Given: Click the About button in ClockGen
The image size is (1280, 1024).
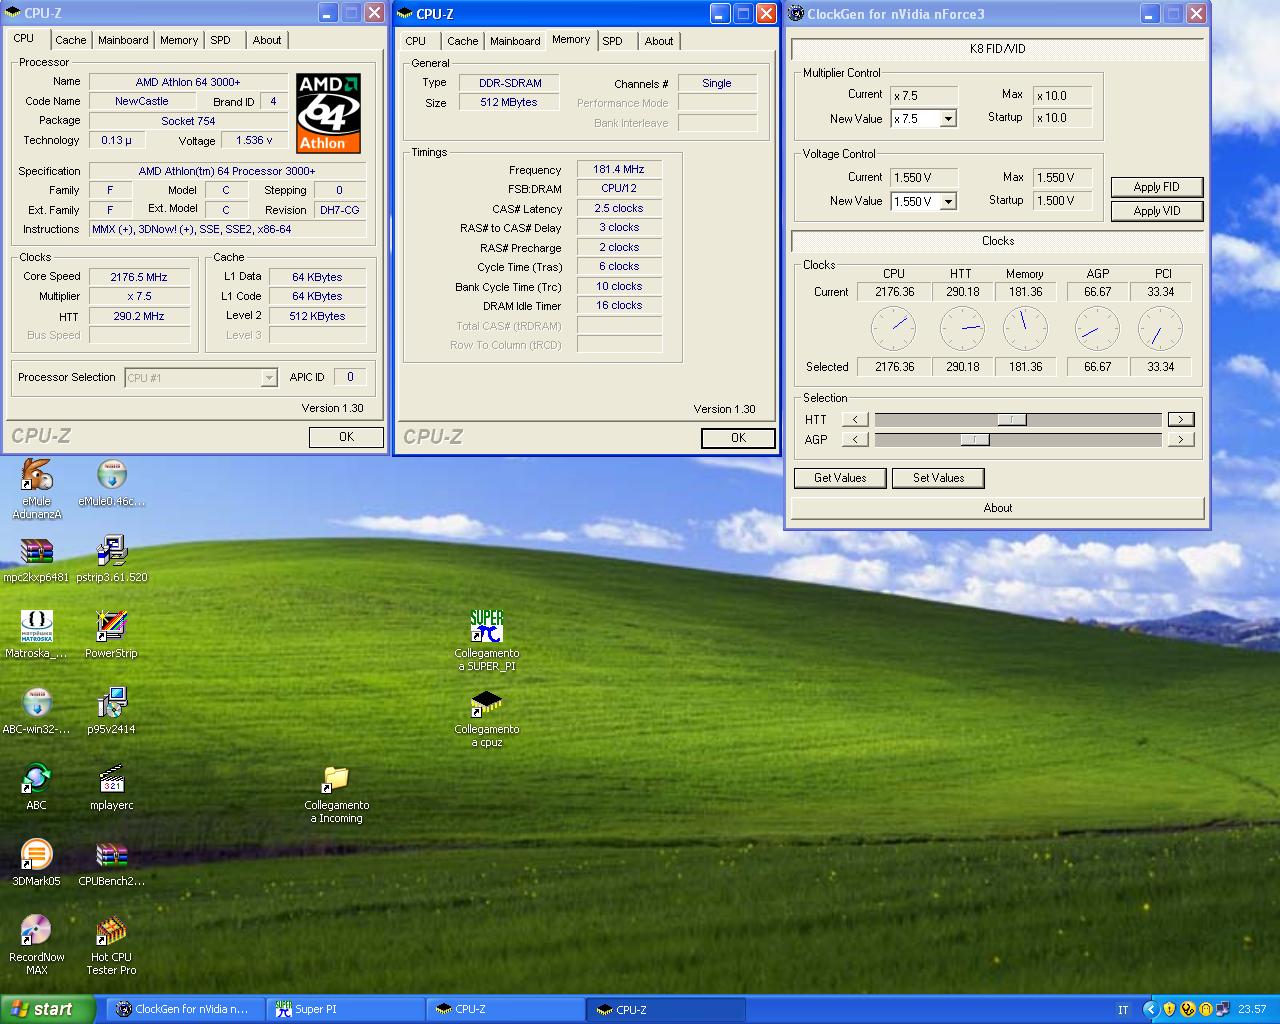Looking at the screenshot, I should (998, 508).
